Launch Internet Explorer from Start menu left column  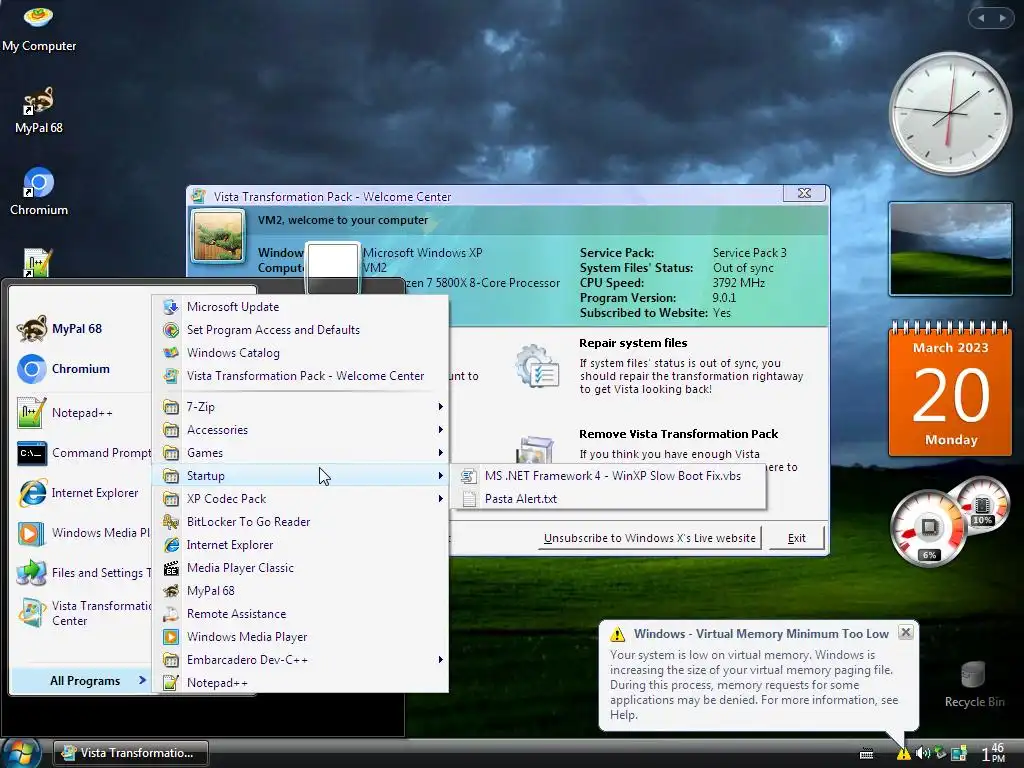pyautogui.click(x=78, y=492)
